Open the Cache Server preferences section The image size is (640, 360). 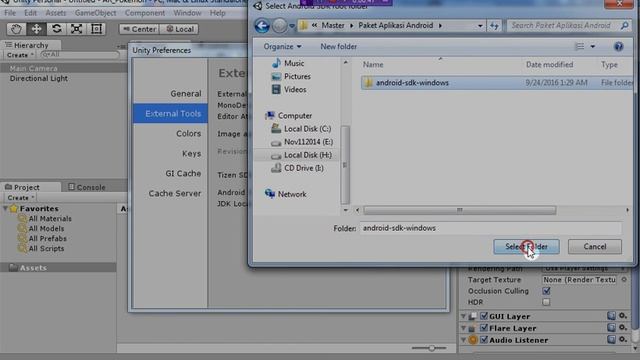pos(175,193)
